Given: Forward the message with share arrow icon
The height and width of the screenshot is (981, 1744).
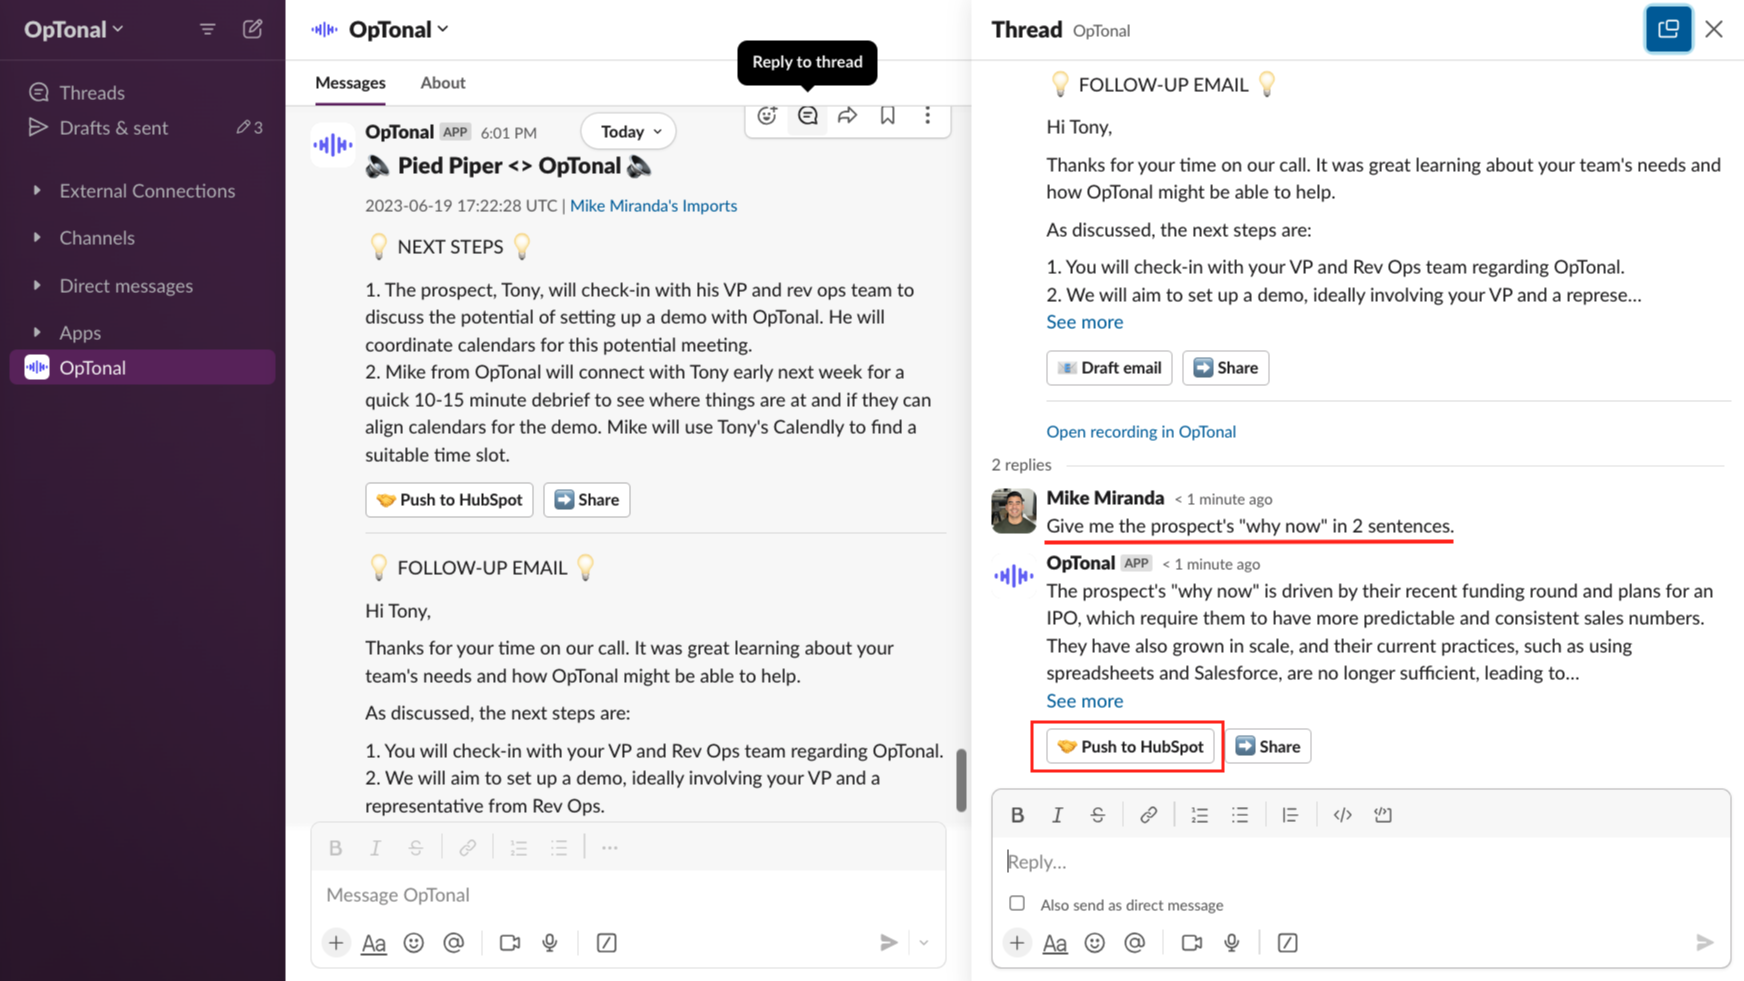Looking at the screenshot, I should point(847,116).
